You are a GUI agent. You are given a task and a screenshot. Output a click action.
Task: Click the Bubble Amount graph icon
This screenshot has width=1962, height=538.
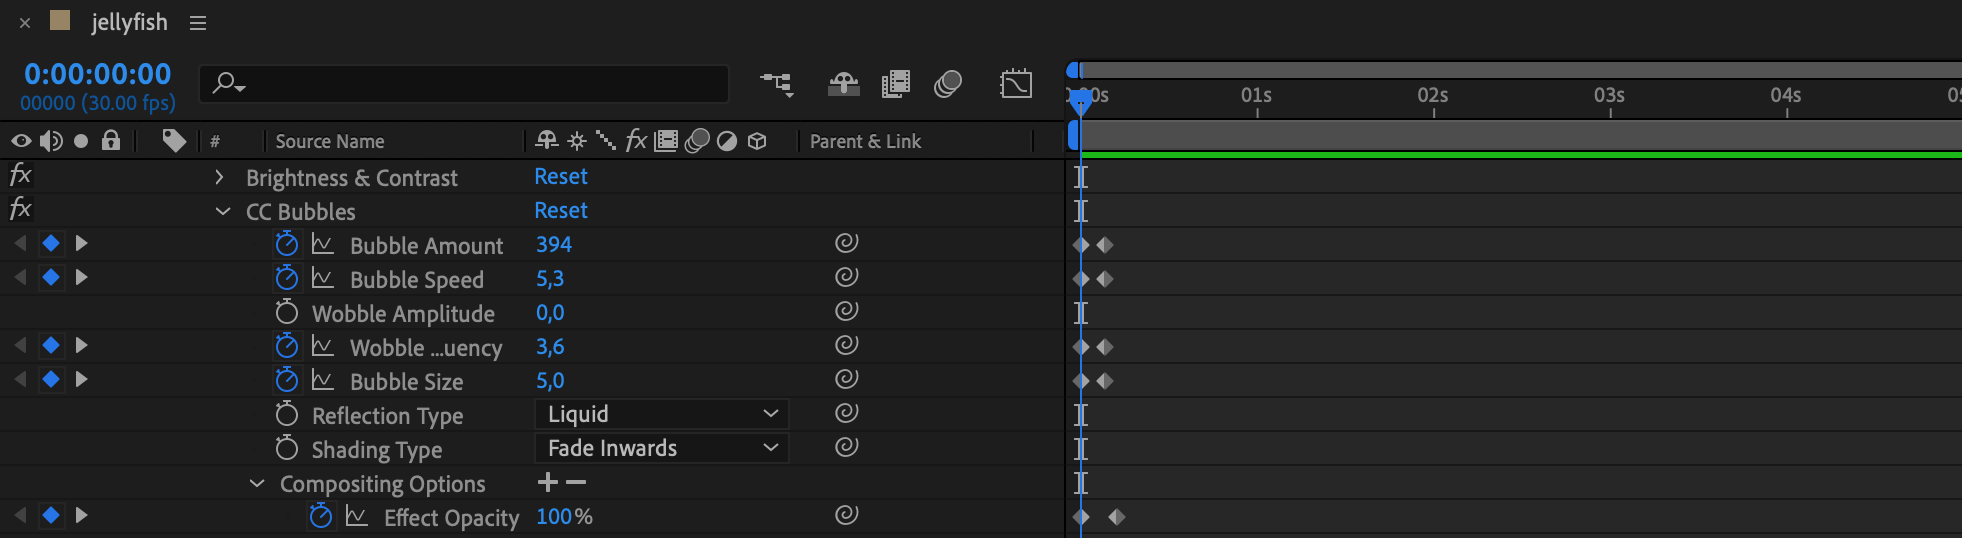tap(322, 245)
